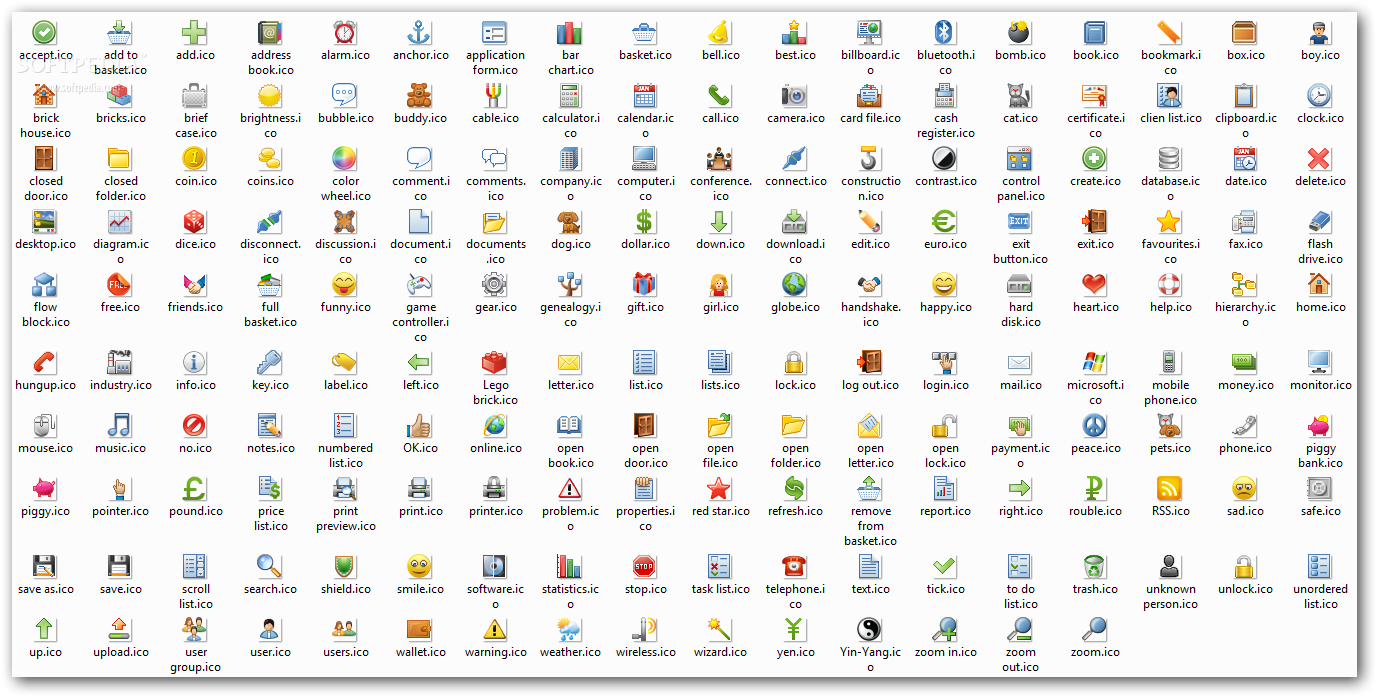Click the contrast.ico icon

pyautogui.click(x=945, y=158)
